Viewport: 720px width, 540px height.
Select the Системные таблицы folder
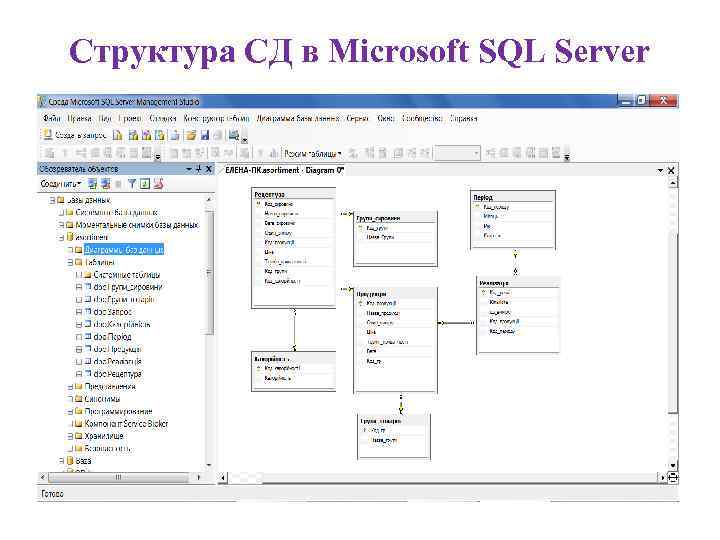(127, 275)
